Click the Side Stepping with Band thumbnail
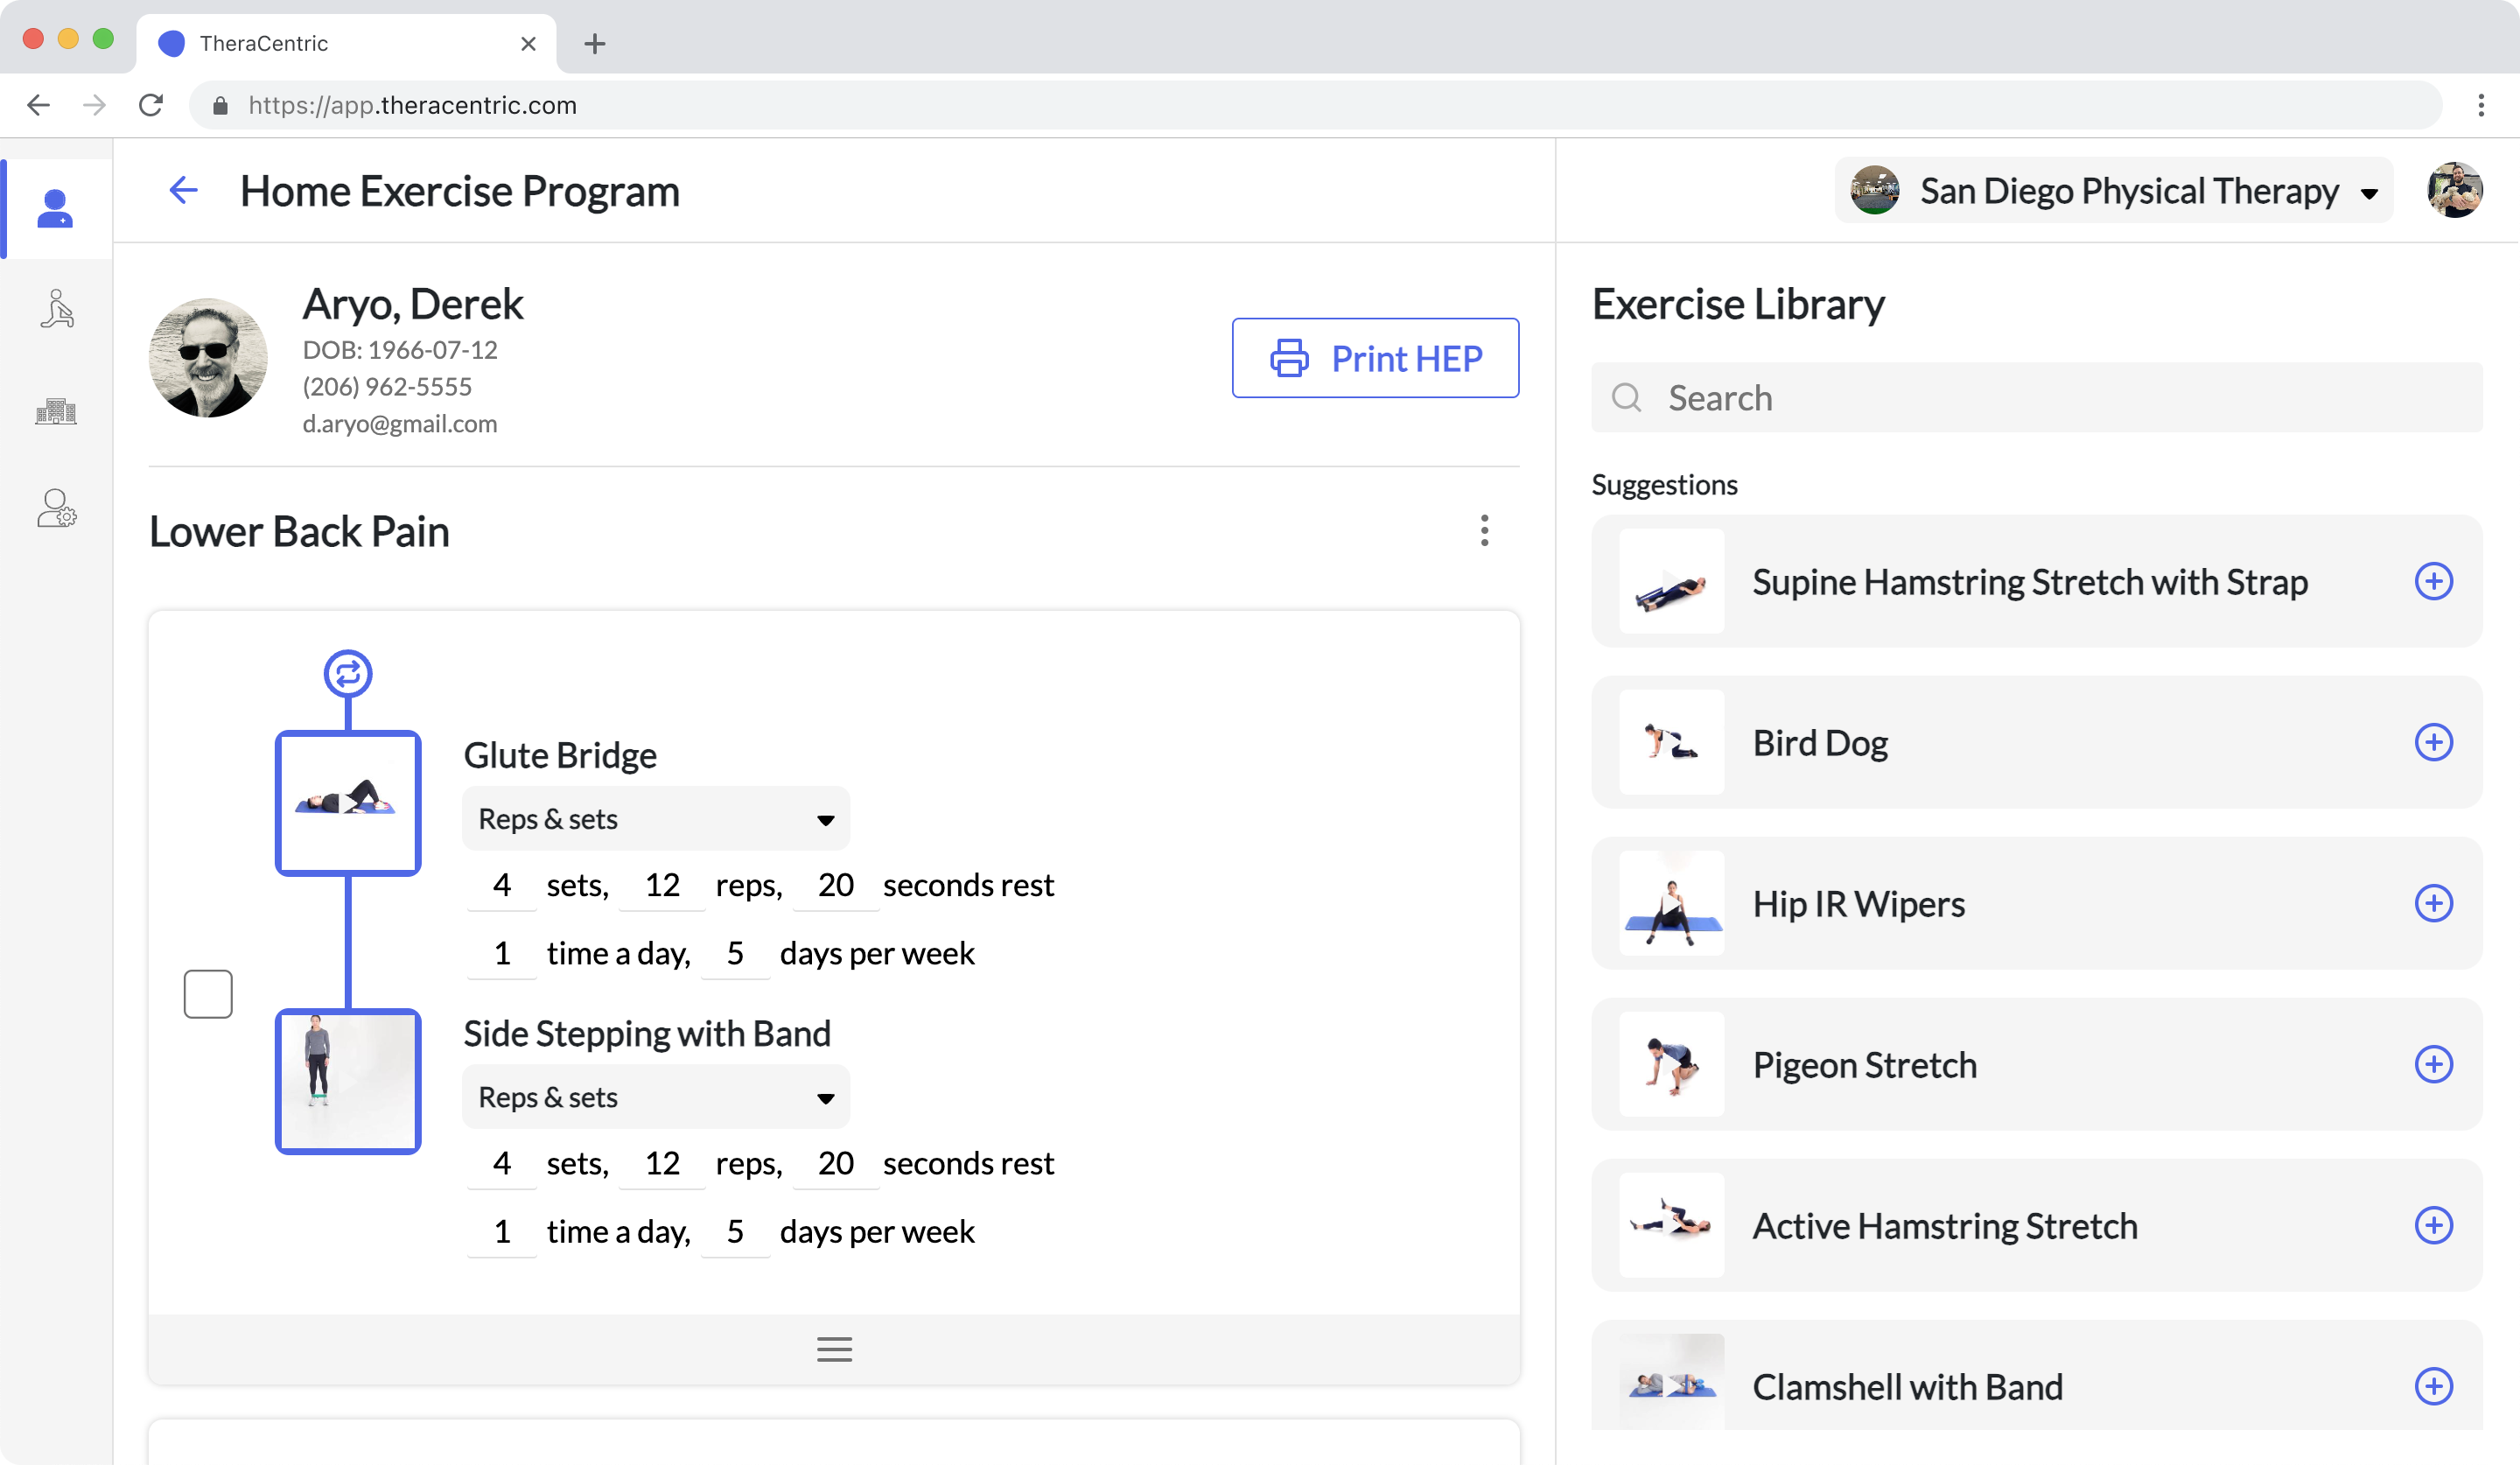The height and width of the screenshot is (1465, 2520). click(x=348, y=1081)
